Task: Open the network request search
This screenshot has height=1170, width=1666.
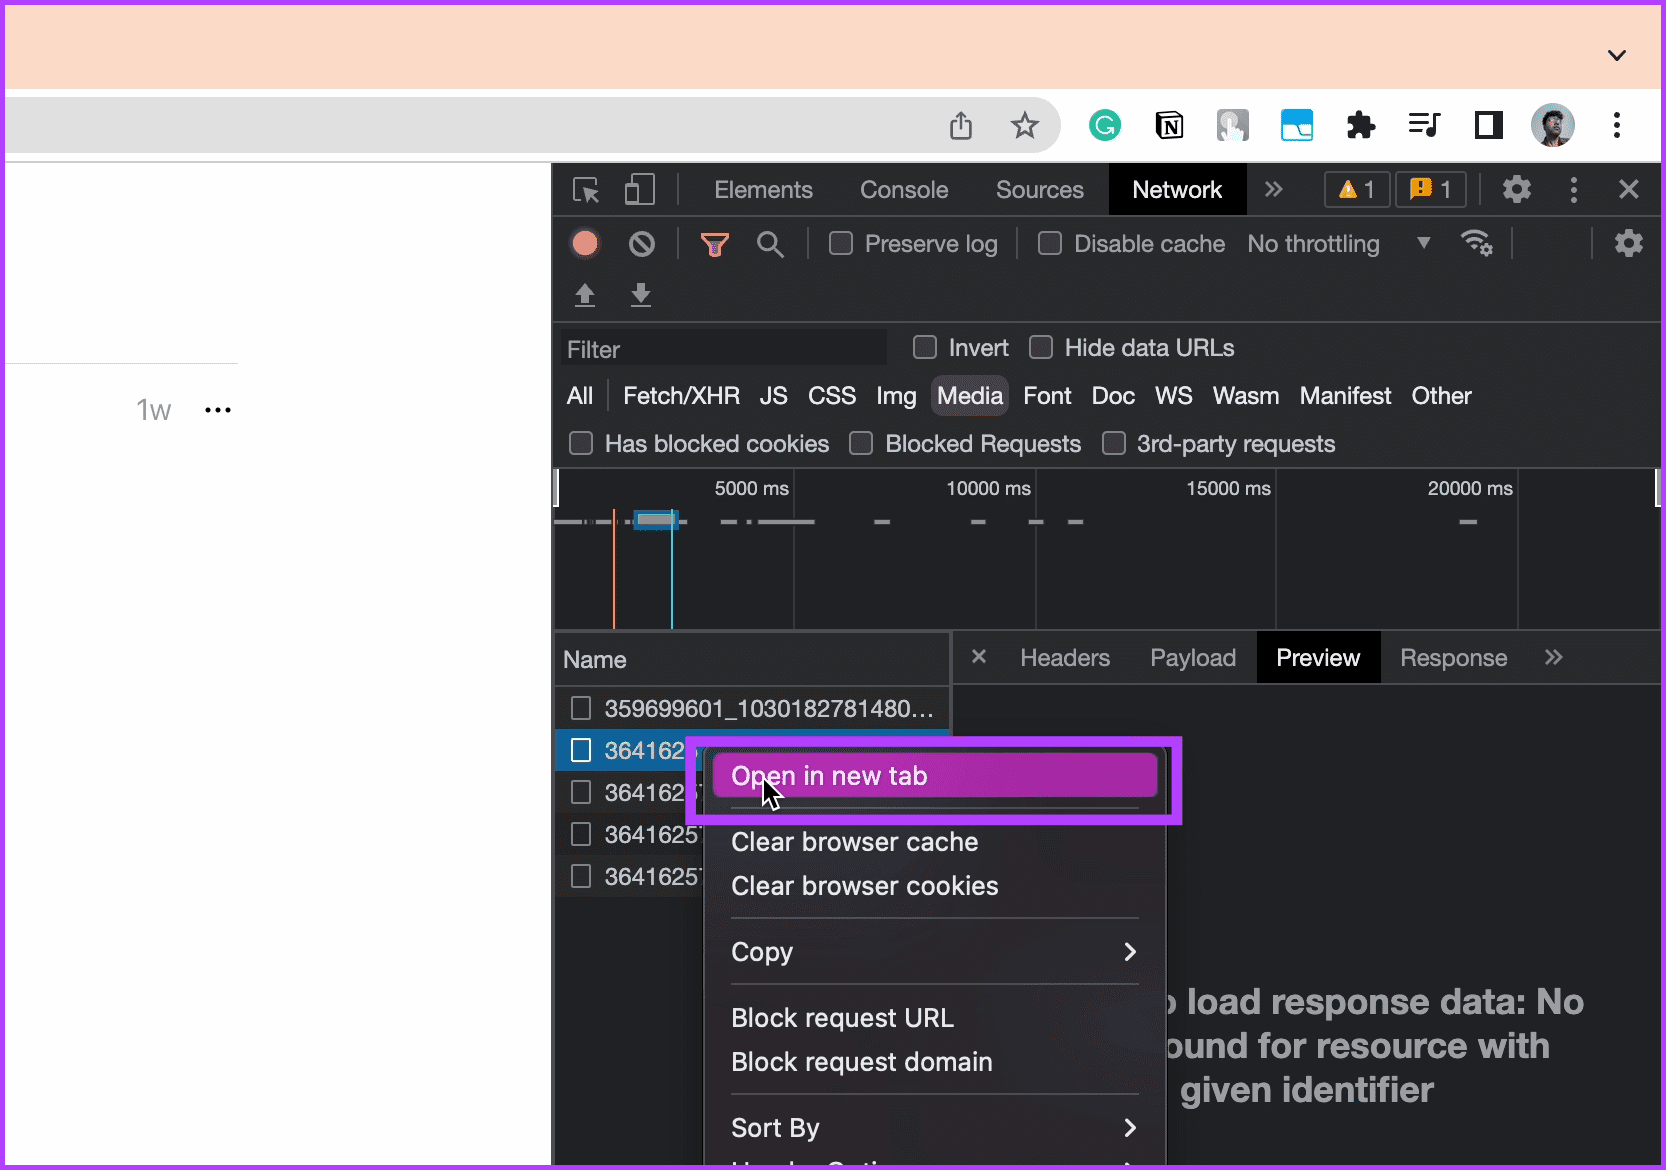Action: (x=770, y=243)
